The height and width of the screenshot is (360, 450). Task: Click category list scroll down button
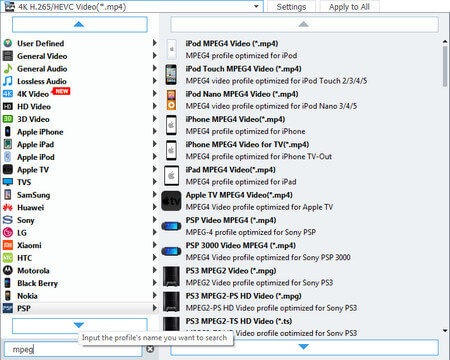(x=80, y=325)
